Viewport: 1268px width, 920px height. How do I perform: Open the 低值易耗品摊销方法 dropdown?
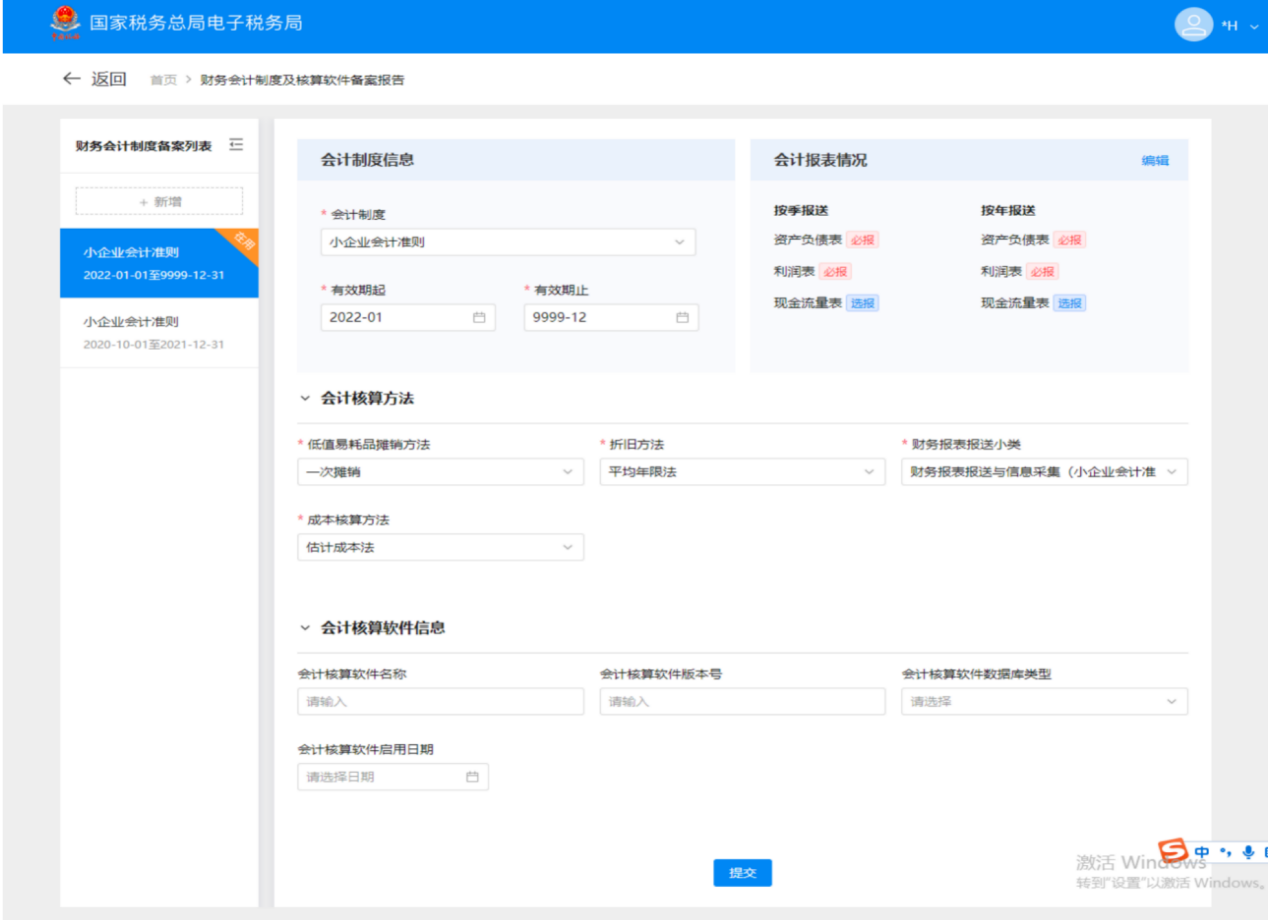(441, 471)
